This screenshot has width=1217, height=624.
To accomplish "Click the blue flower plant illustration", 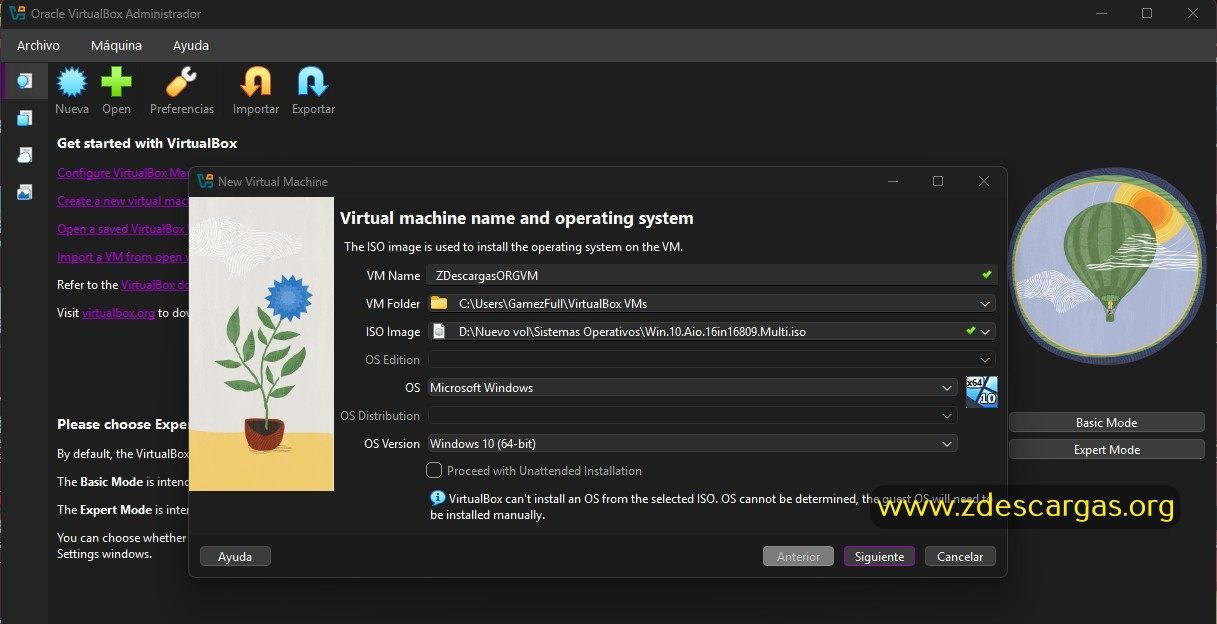I will coord(261,344).
